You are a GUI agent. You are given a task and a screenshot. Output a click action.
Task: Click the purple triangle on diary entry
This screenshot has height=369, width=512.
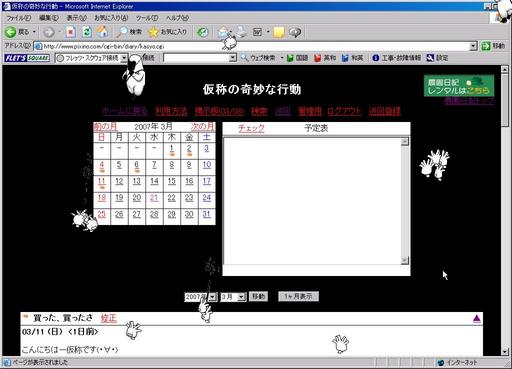click(477, 319)
